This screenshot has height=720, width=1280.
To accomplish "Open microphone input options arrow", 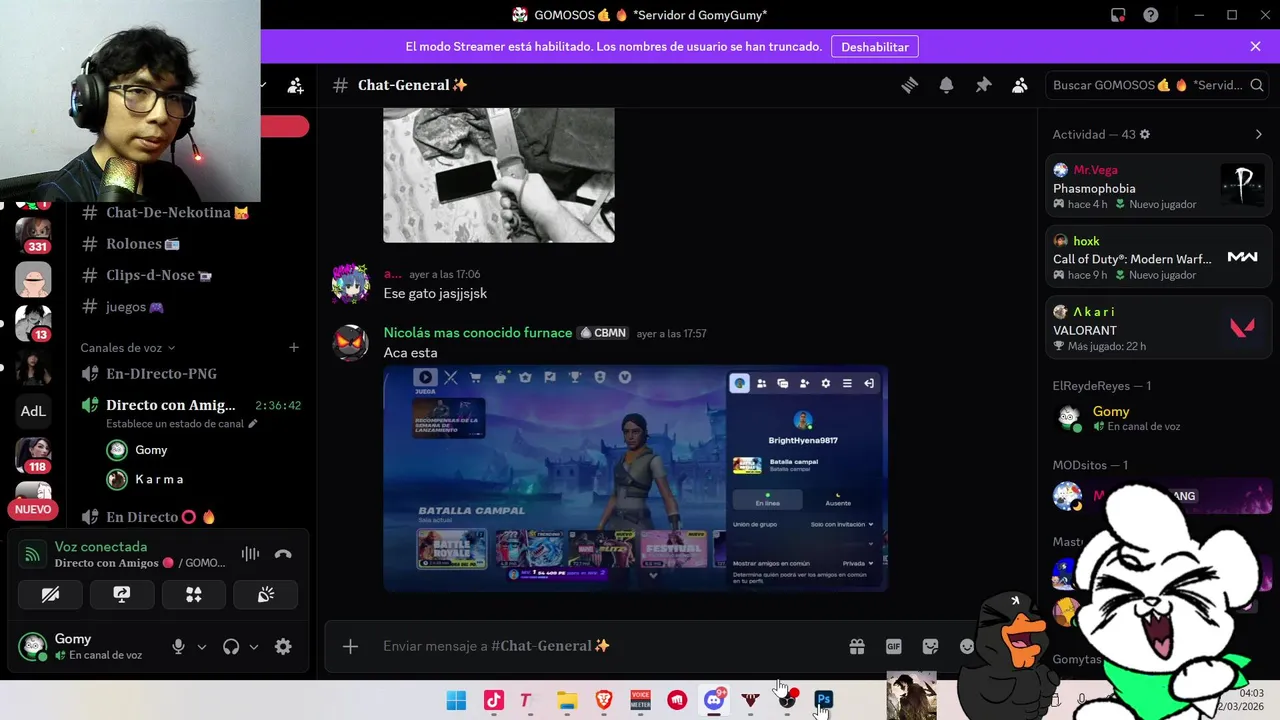I will coord(202,647).
